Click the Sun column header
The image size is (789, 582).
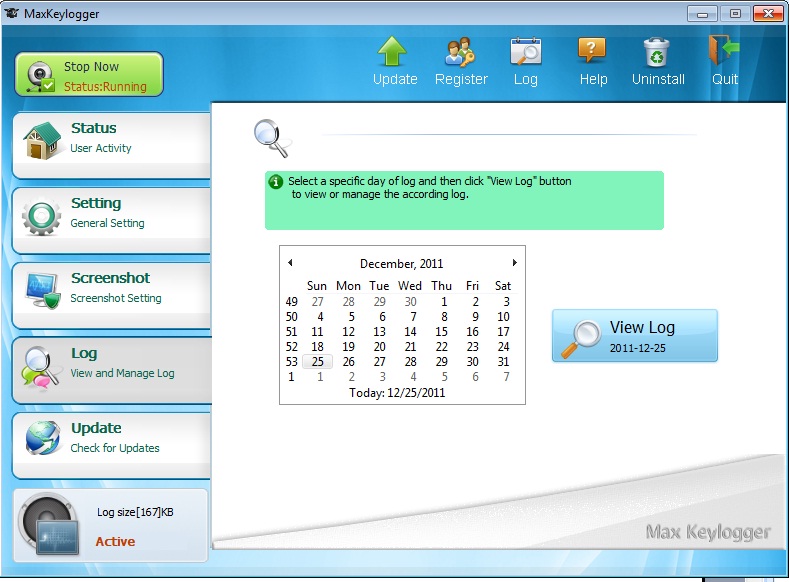click(317, 286)
